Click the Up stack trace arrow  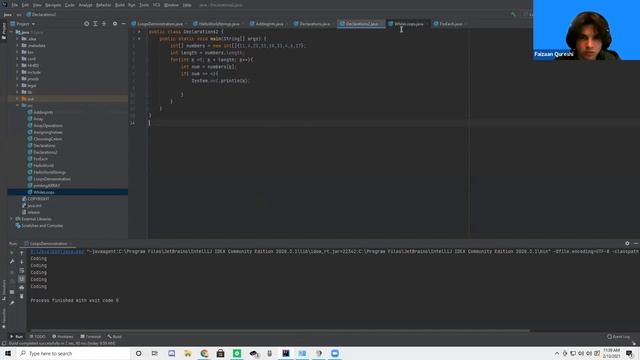coord(22,253)
